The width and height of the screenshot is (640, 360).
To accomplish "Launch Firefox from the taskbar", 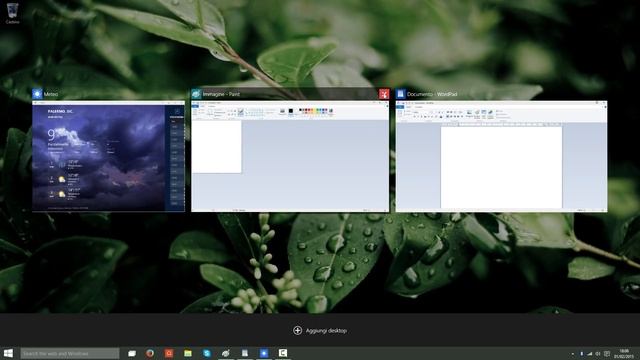I will coord(150,353).
